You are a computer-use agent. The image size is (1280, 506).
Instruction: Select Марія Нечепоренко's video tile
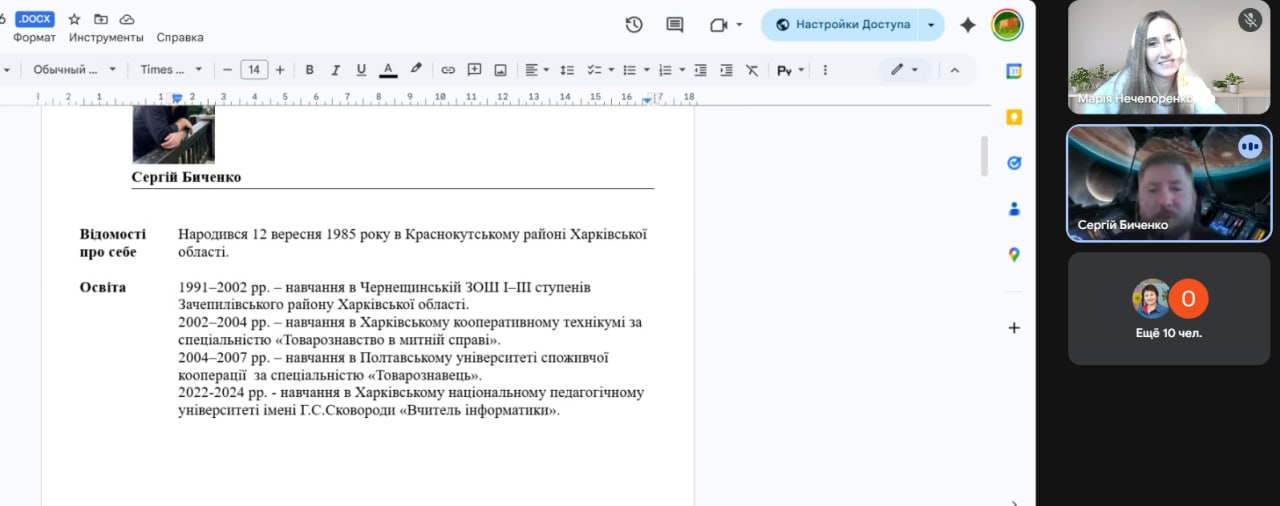(x=1169, y=57)
